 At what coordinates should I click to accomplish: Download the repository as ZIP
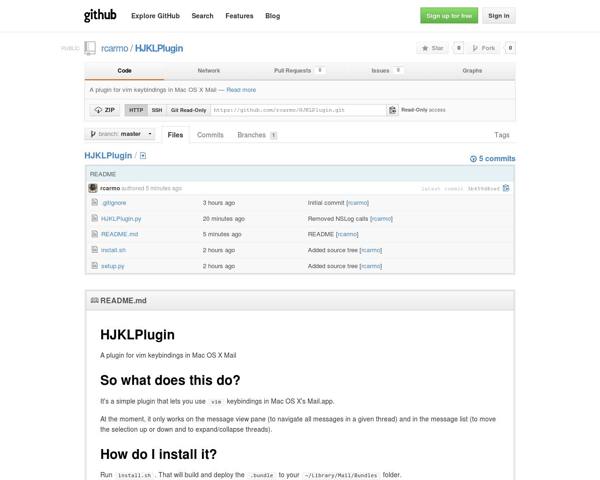coord(104,110)
